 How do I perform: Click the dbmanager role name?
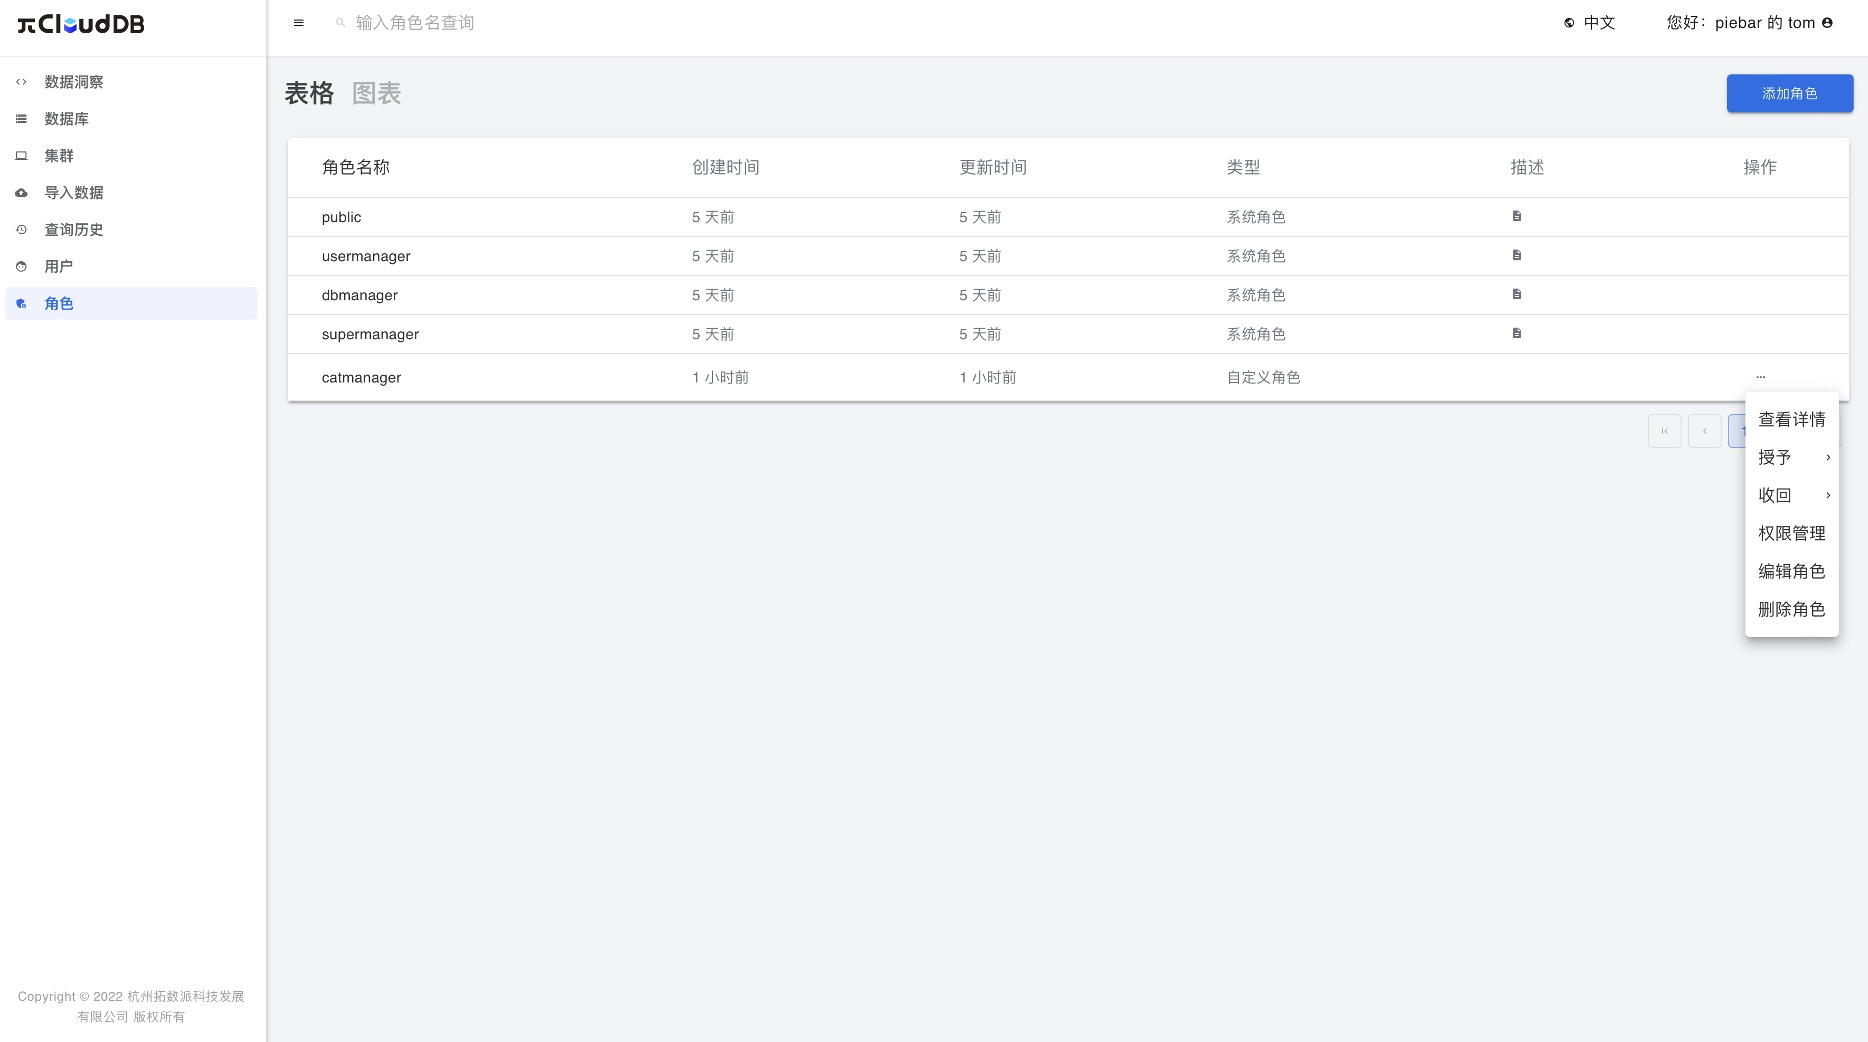(x=360, y=295)
